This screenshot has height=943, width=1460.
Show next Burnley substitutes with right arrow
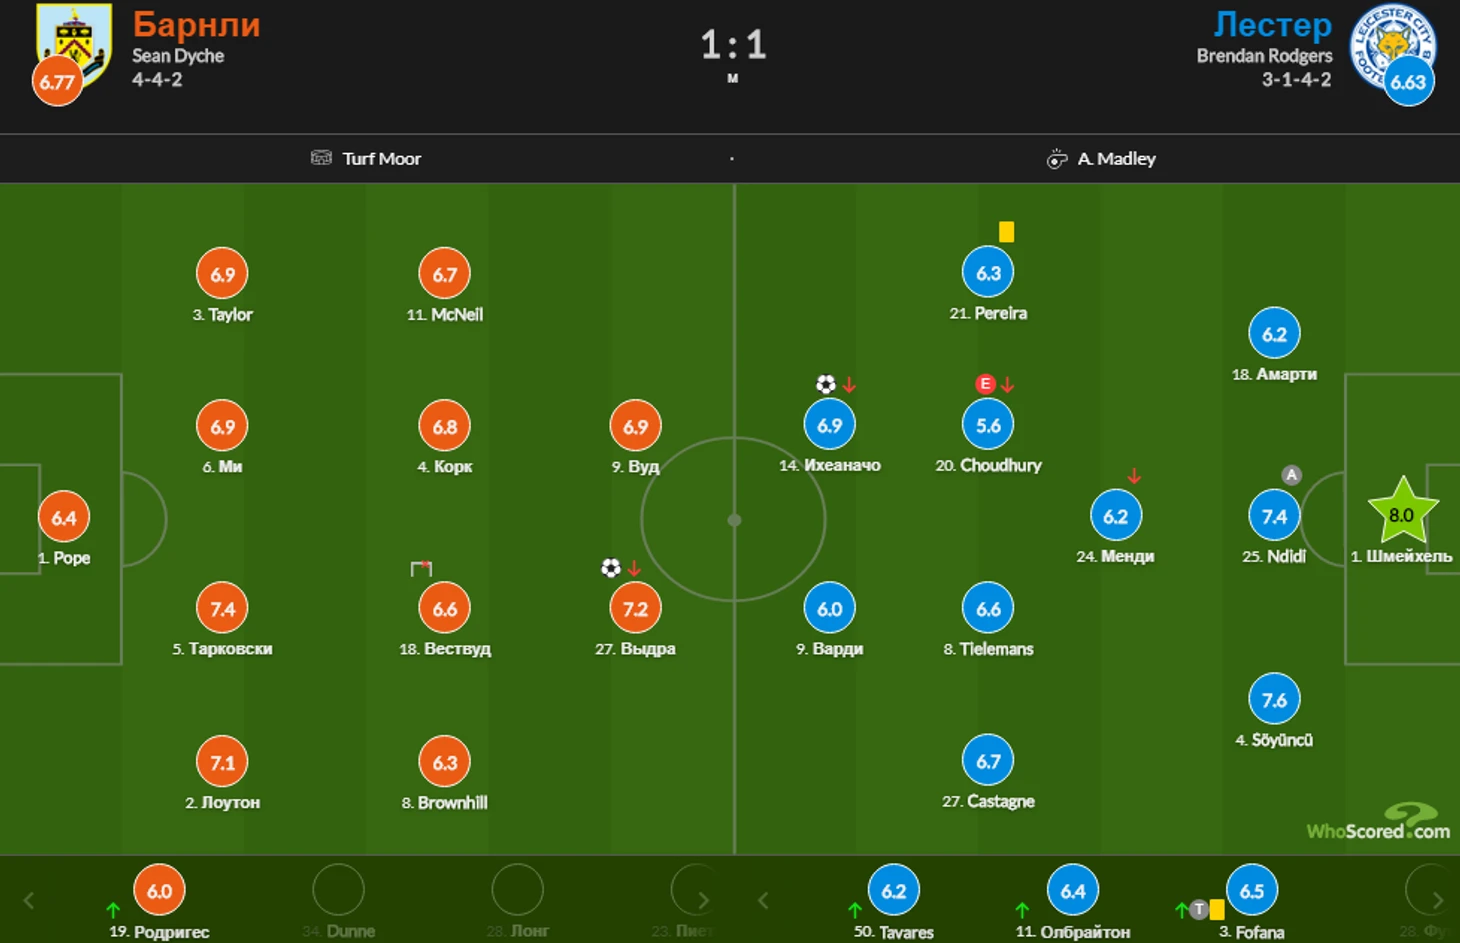[703, 900]
